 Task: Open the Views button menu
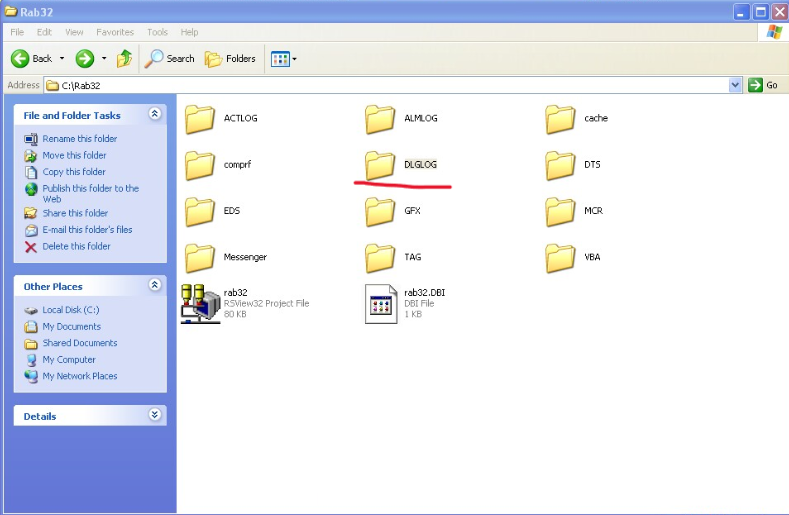(x=283, y=59)
